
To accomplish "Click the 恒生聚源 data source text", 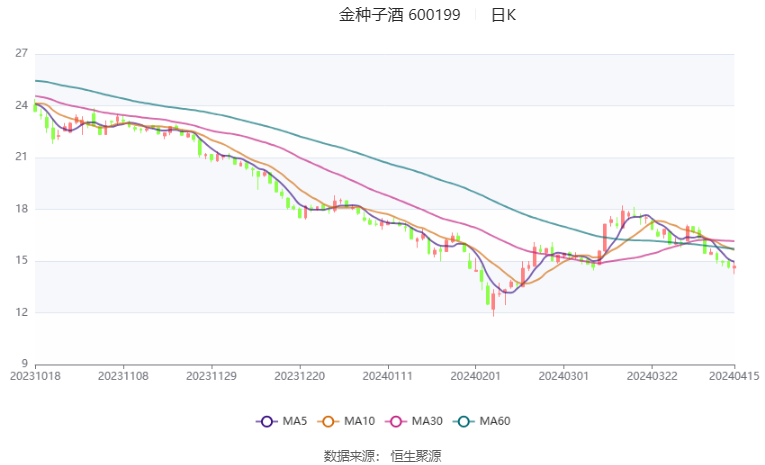I will 416,456.
